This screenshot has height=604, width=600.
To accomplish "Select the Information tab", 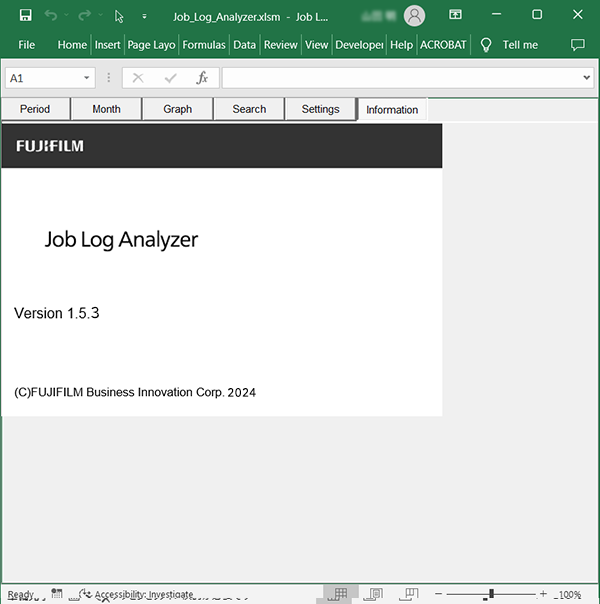I will click(392, 110).
